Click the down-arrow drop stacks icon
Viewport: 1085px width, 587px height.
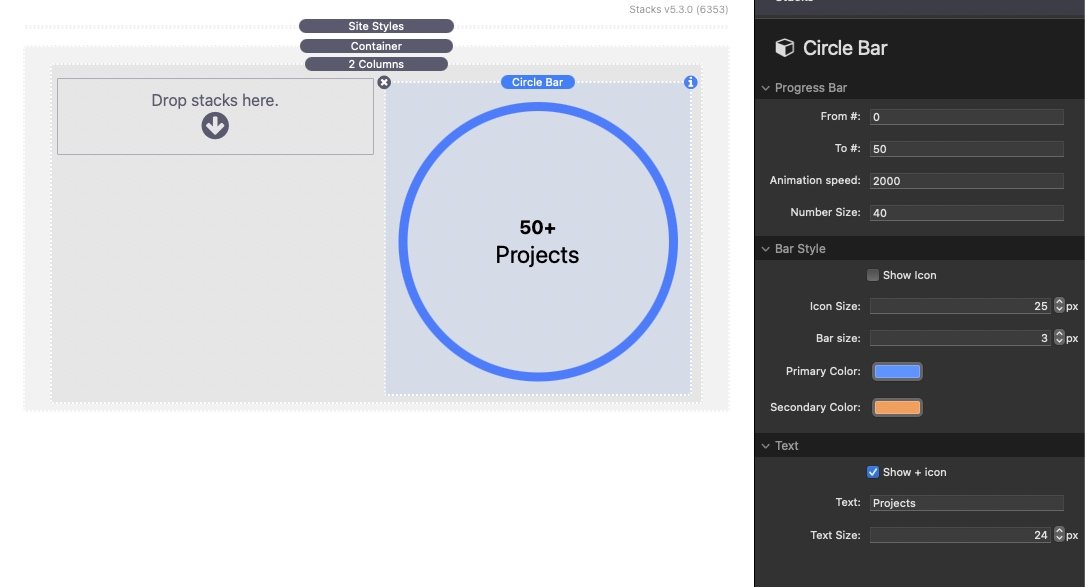coord(215,125)
